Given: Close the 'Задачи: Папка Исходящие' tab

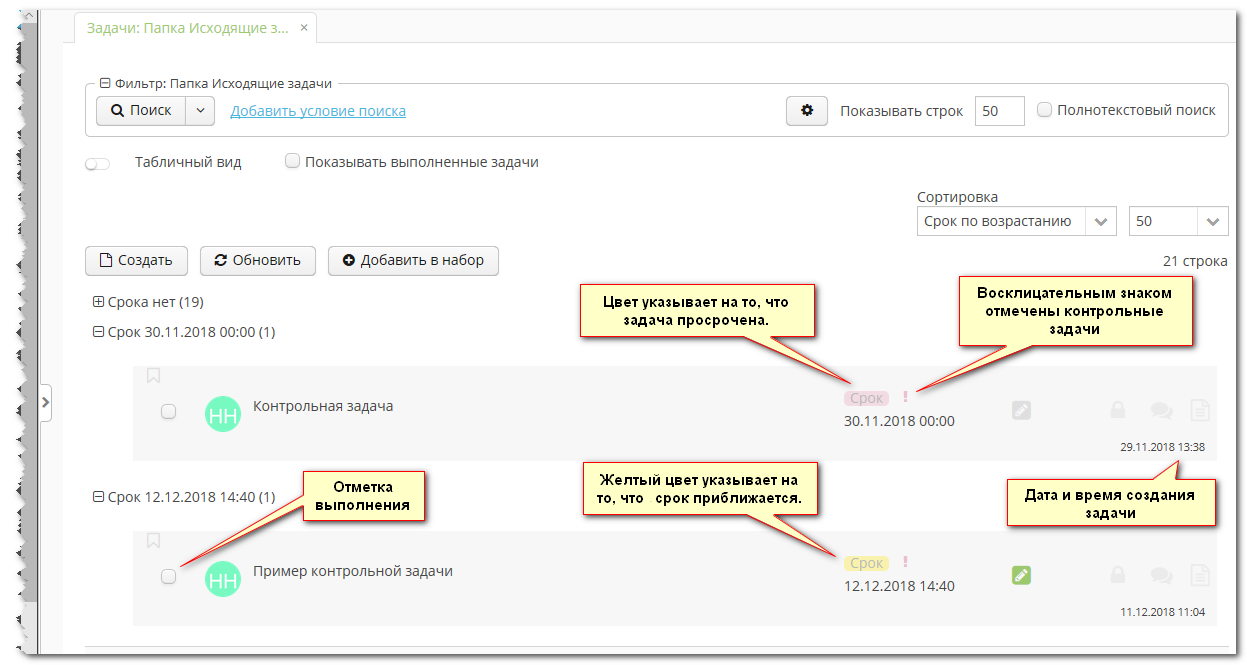Looking at the screenshot, I should (x=303, y=28).
